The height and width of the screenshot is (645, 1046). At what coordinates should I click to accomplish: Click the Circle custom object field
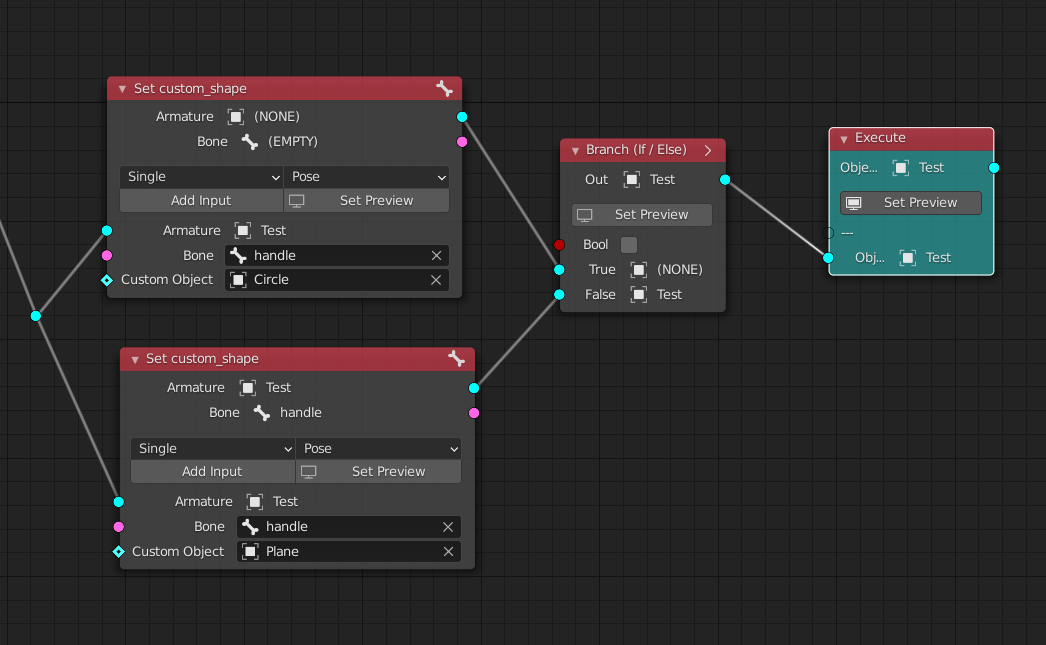pos(337,280)
